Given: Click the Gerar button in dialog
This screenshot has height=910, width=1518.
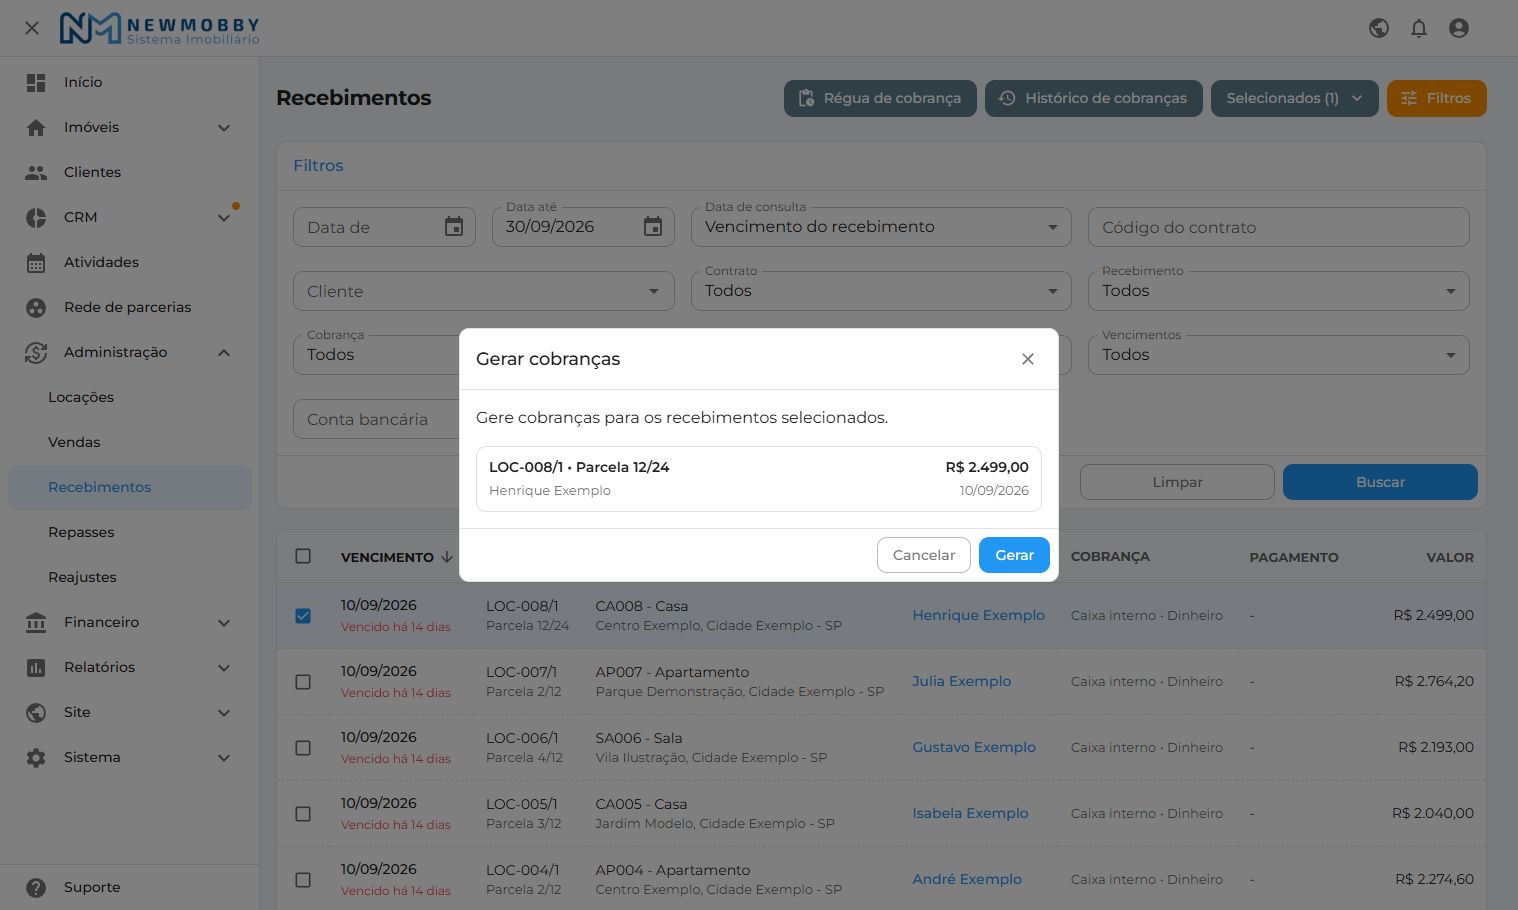Looking at the screenshot, I should point(1014,555).
